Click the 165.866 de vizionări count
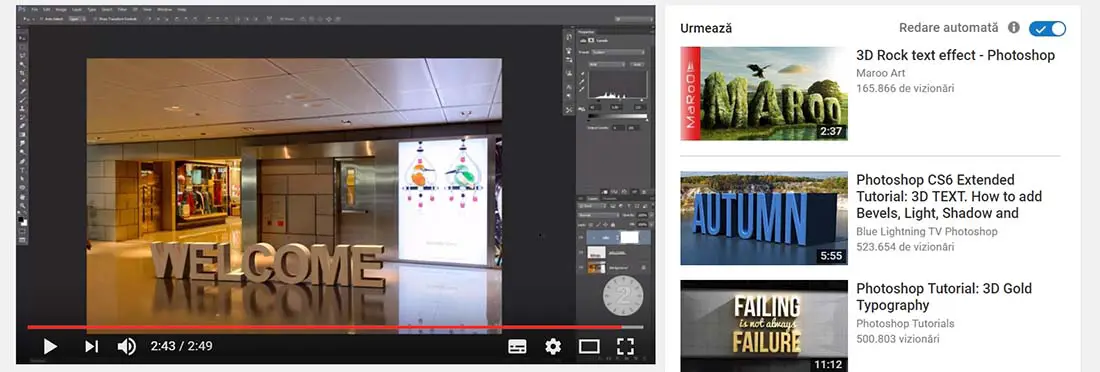 905,88
